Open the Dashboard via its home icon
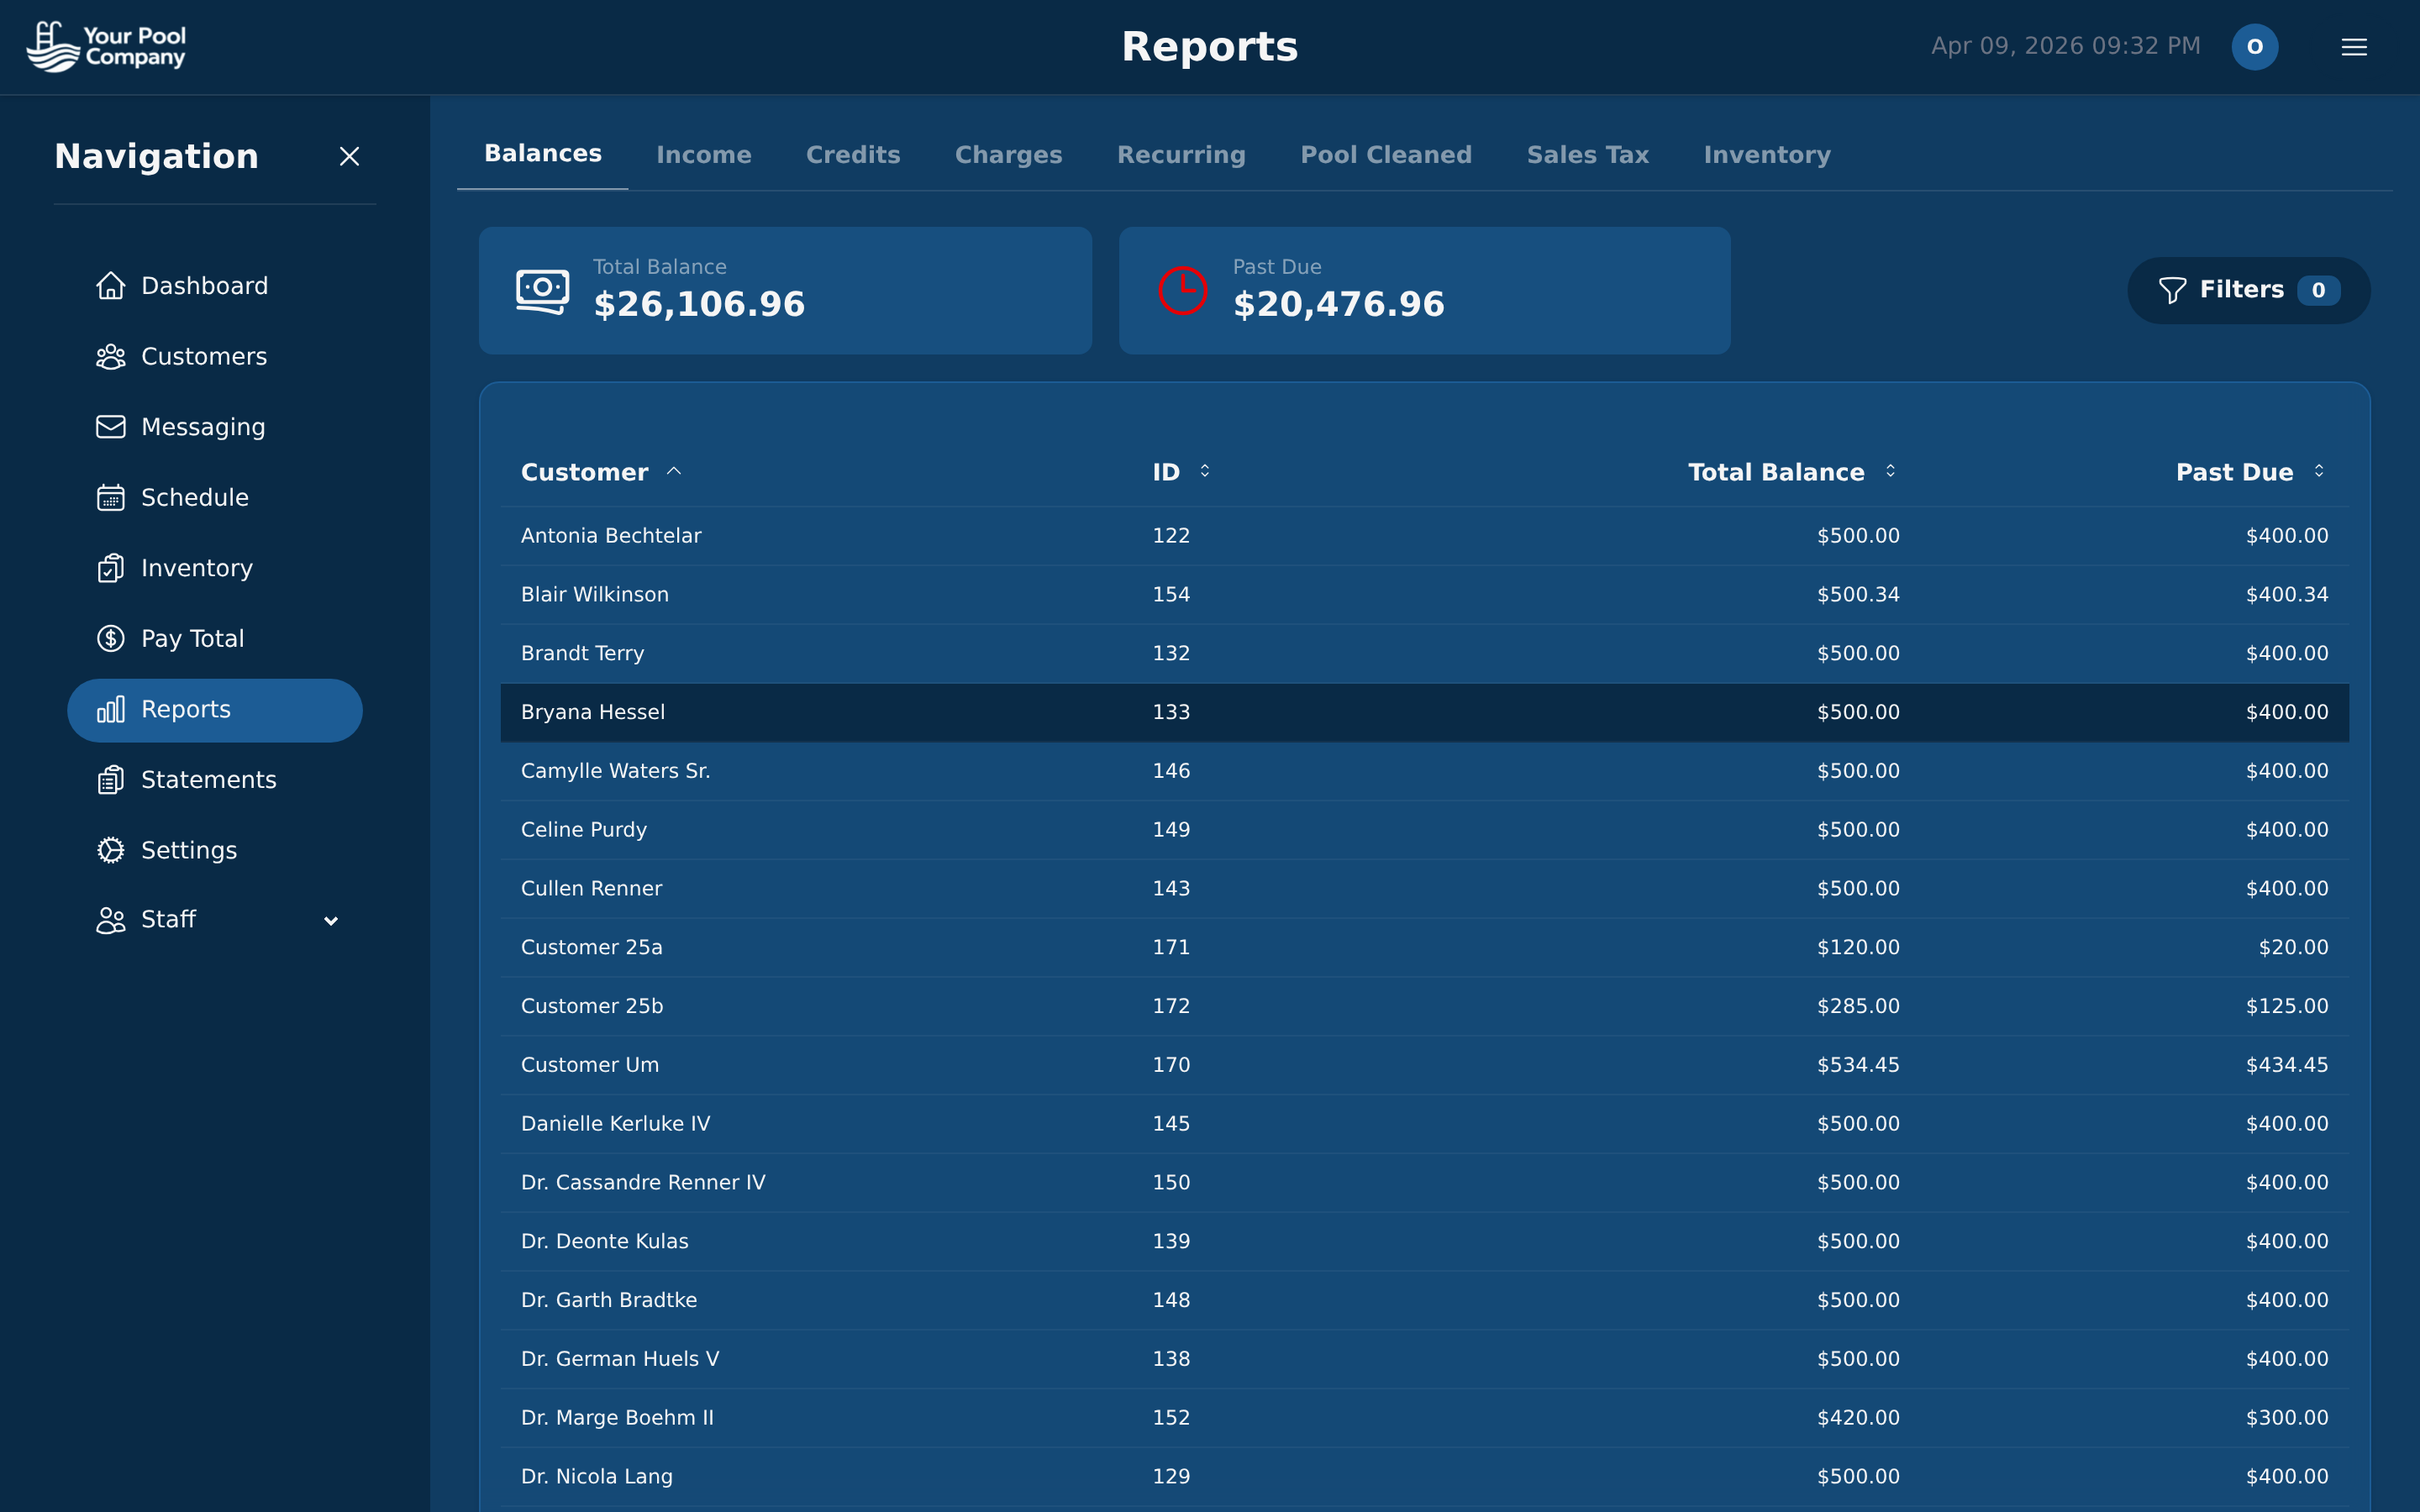The image size is (2420, 1512). 111,285
